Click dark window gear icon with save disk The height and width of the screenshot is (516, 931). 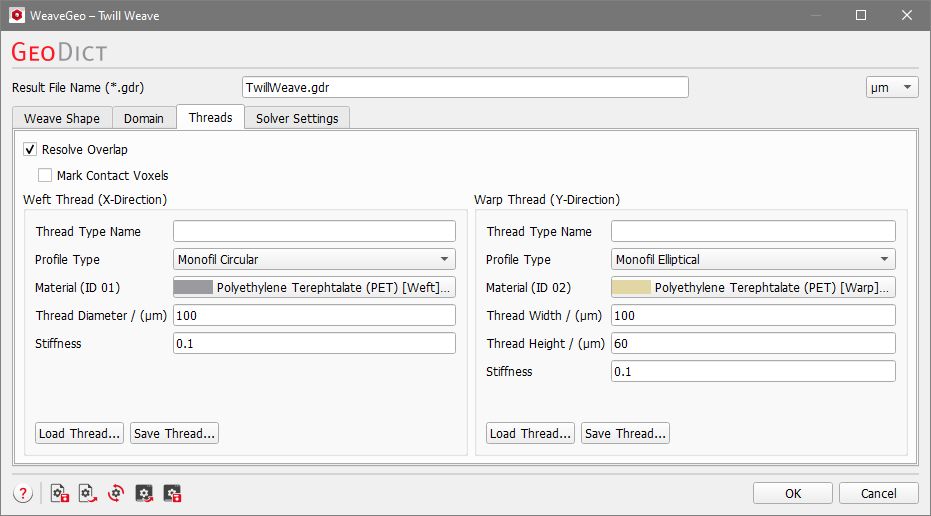(x=172, y=493)
